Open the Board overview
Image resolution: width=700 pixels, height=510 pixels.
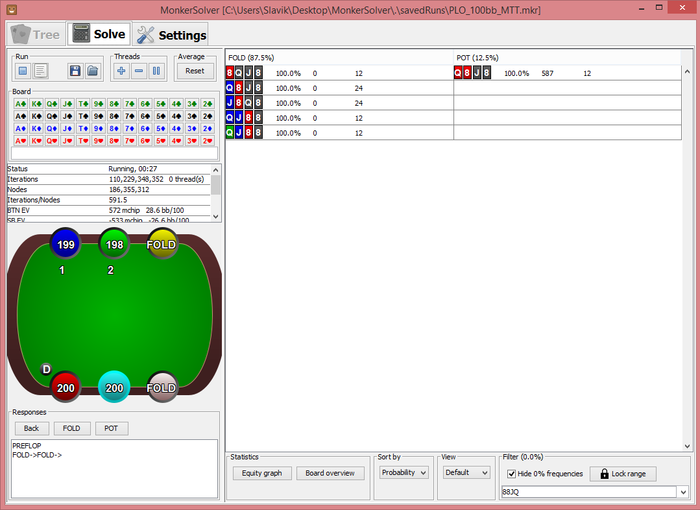pyautogui.click(x=330, y=473)
